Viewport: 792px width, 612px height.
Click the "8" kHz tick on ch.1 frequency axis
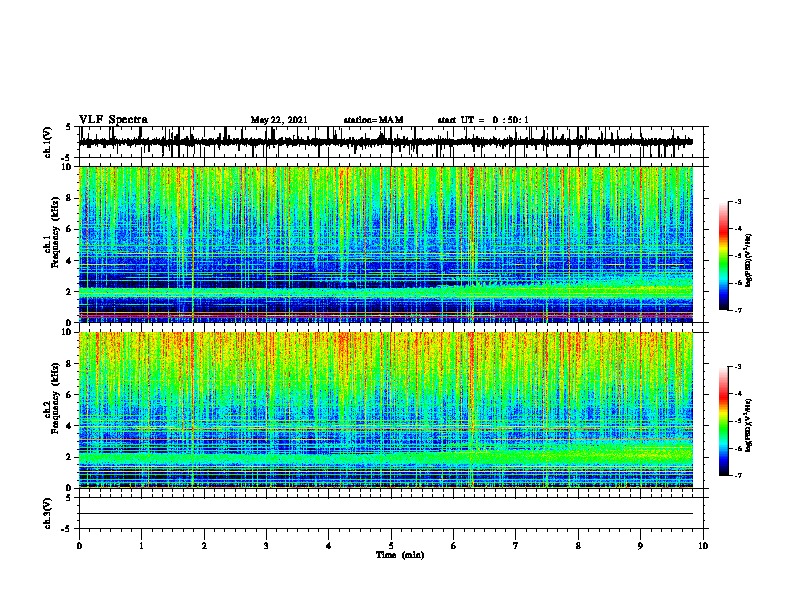click(69, 198)
